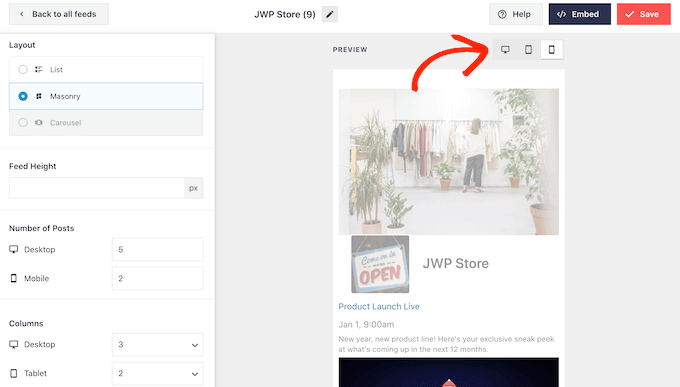Screen dimensions: 680x387
Task: Click the Feed Height label
Action: 33,166
